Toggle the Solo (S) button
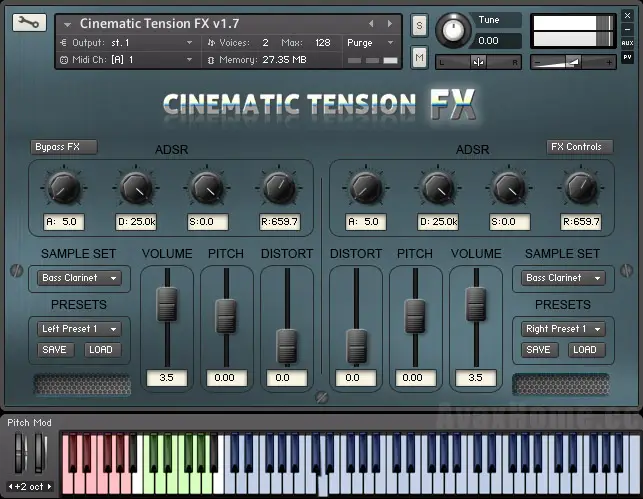The width and height of the screenshot is (643, 499). [419, 25]
